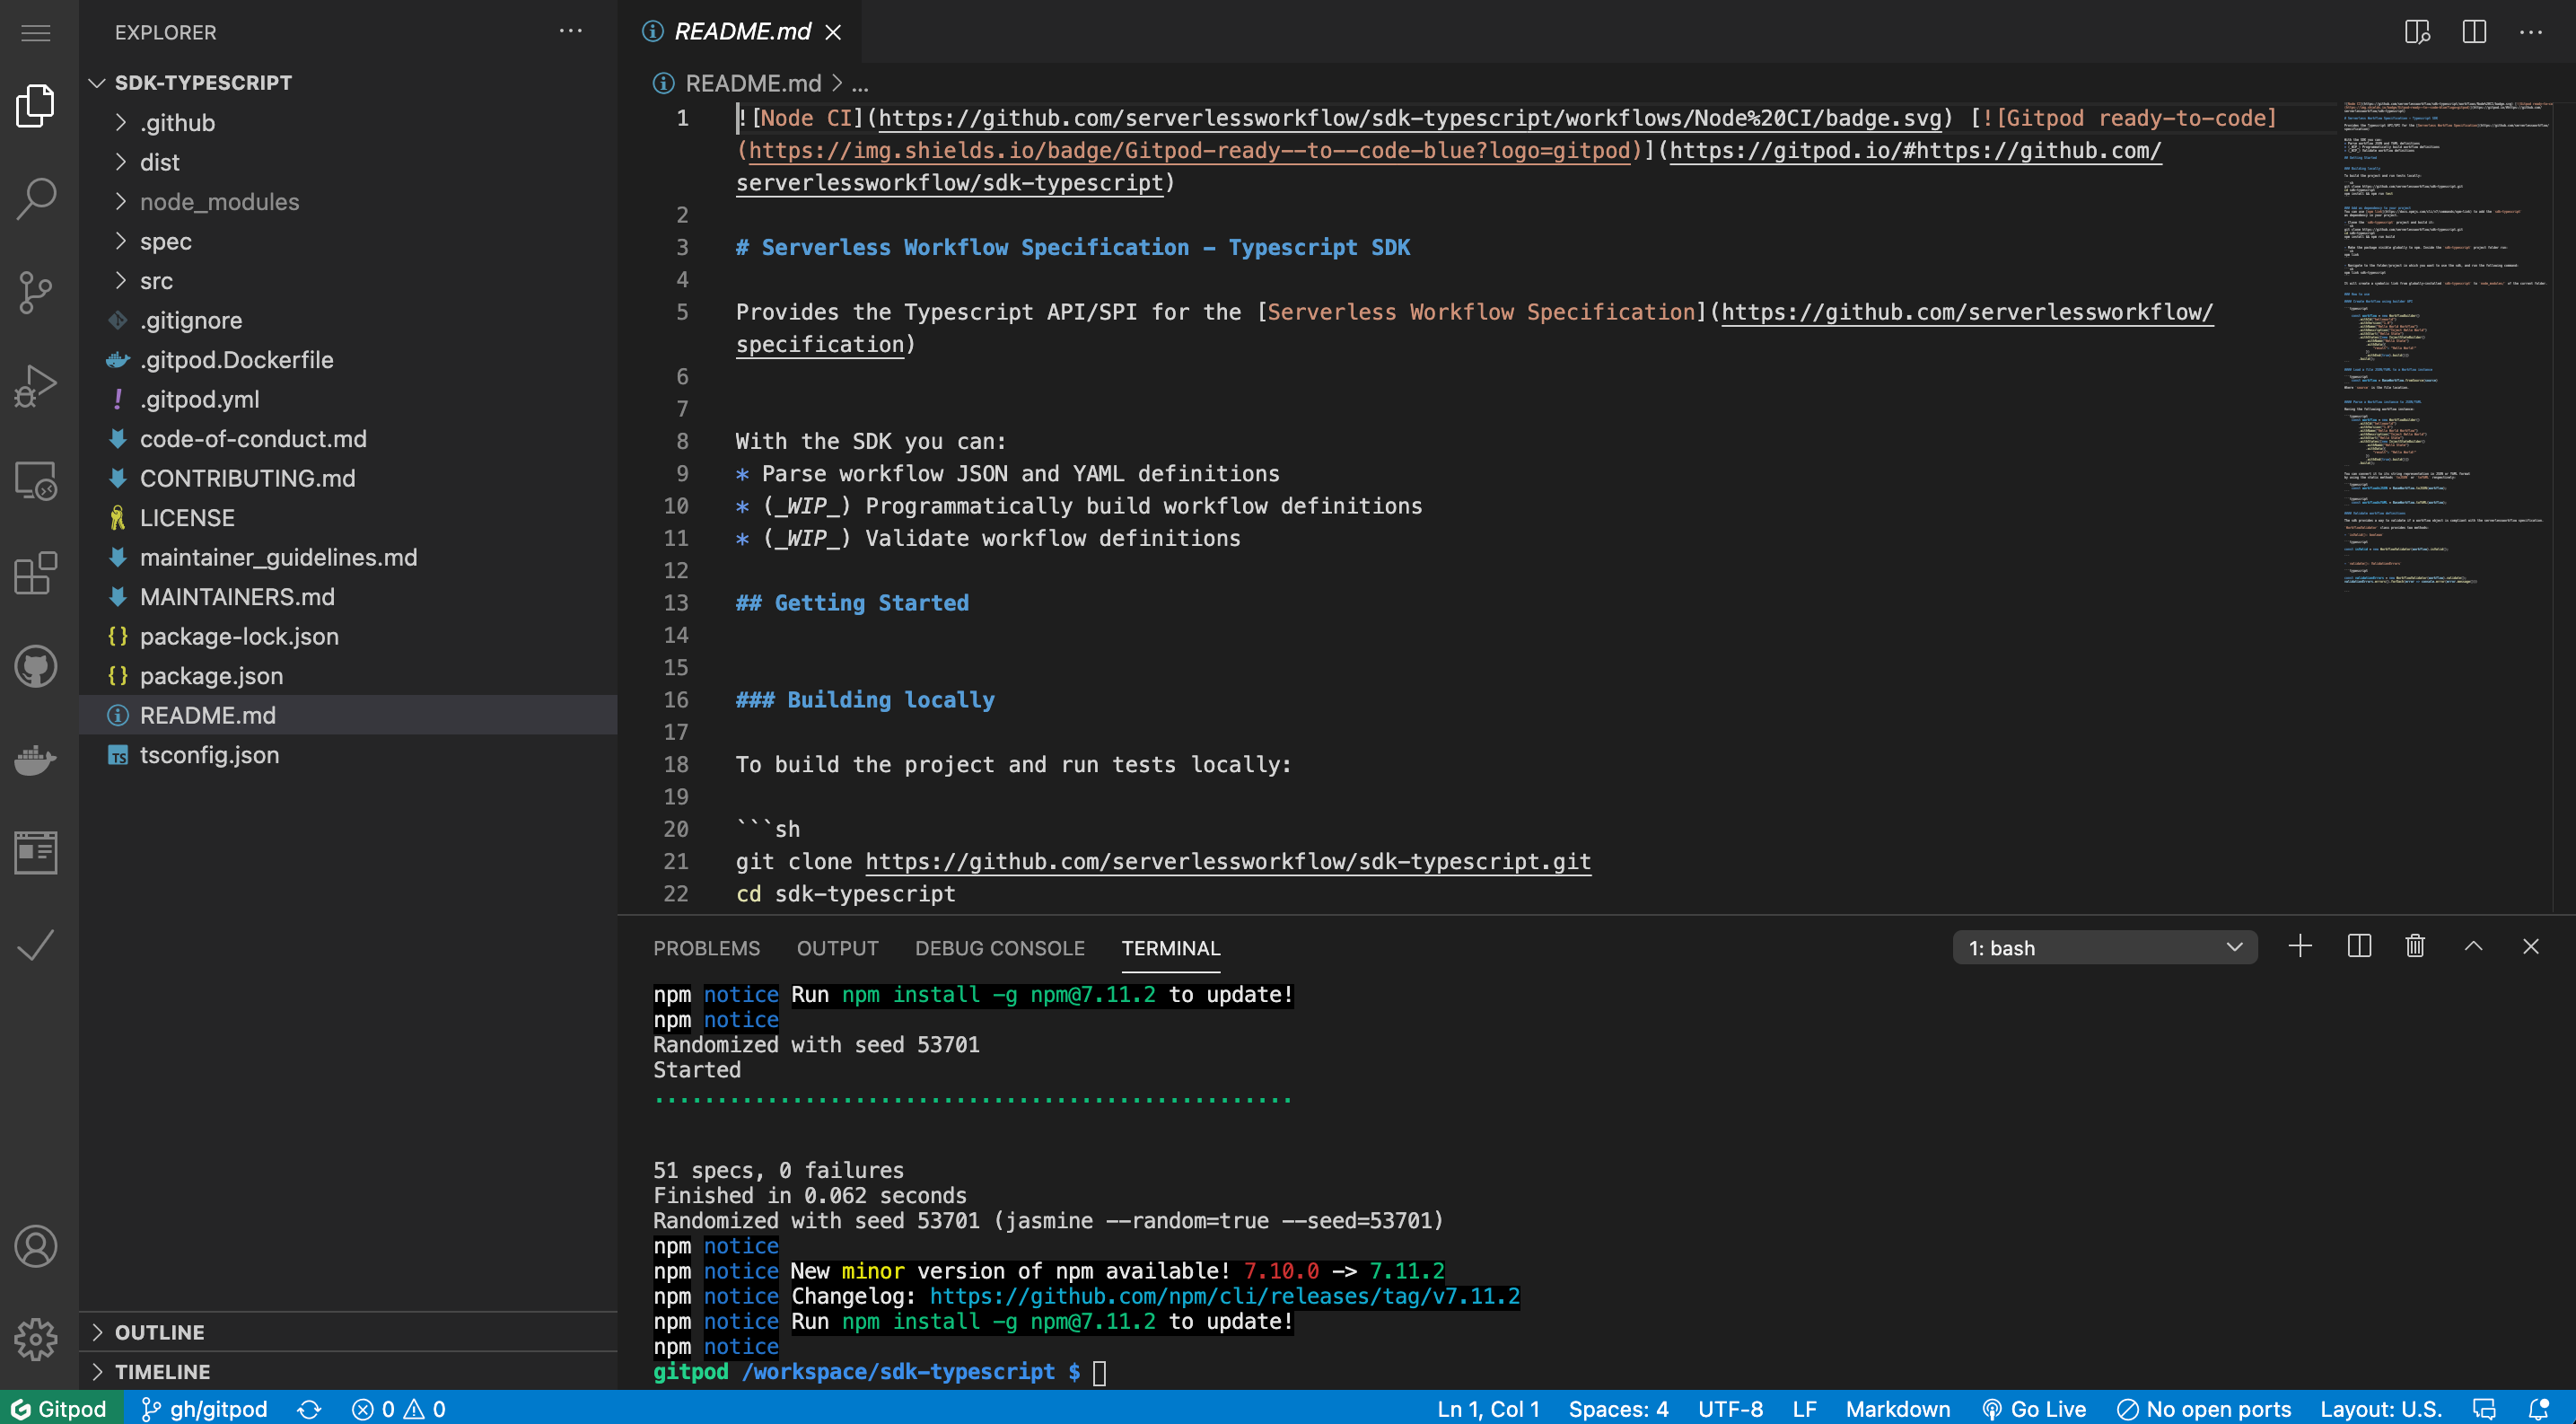Open the hamburger application menu
The width and height of the screenshot is (2576, 1424).
[36, 33]
